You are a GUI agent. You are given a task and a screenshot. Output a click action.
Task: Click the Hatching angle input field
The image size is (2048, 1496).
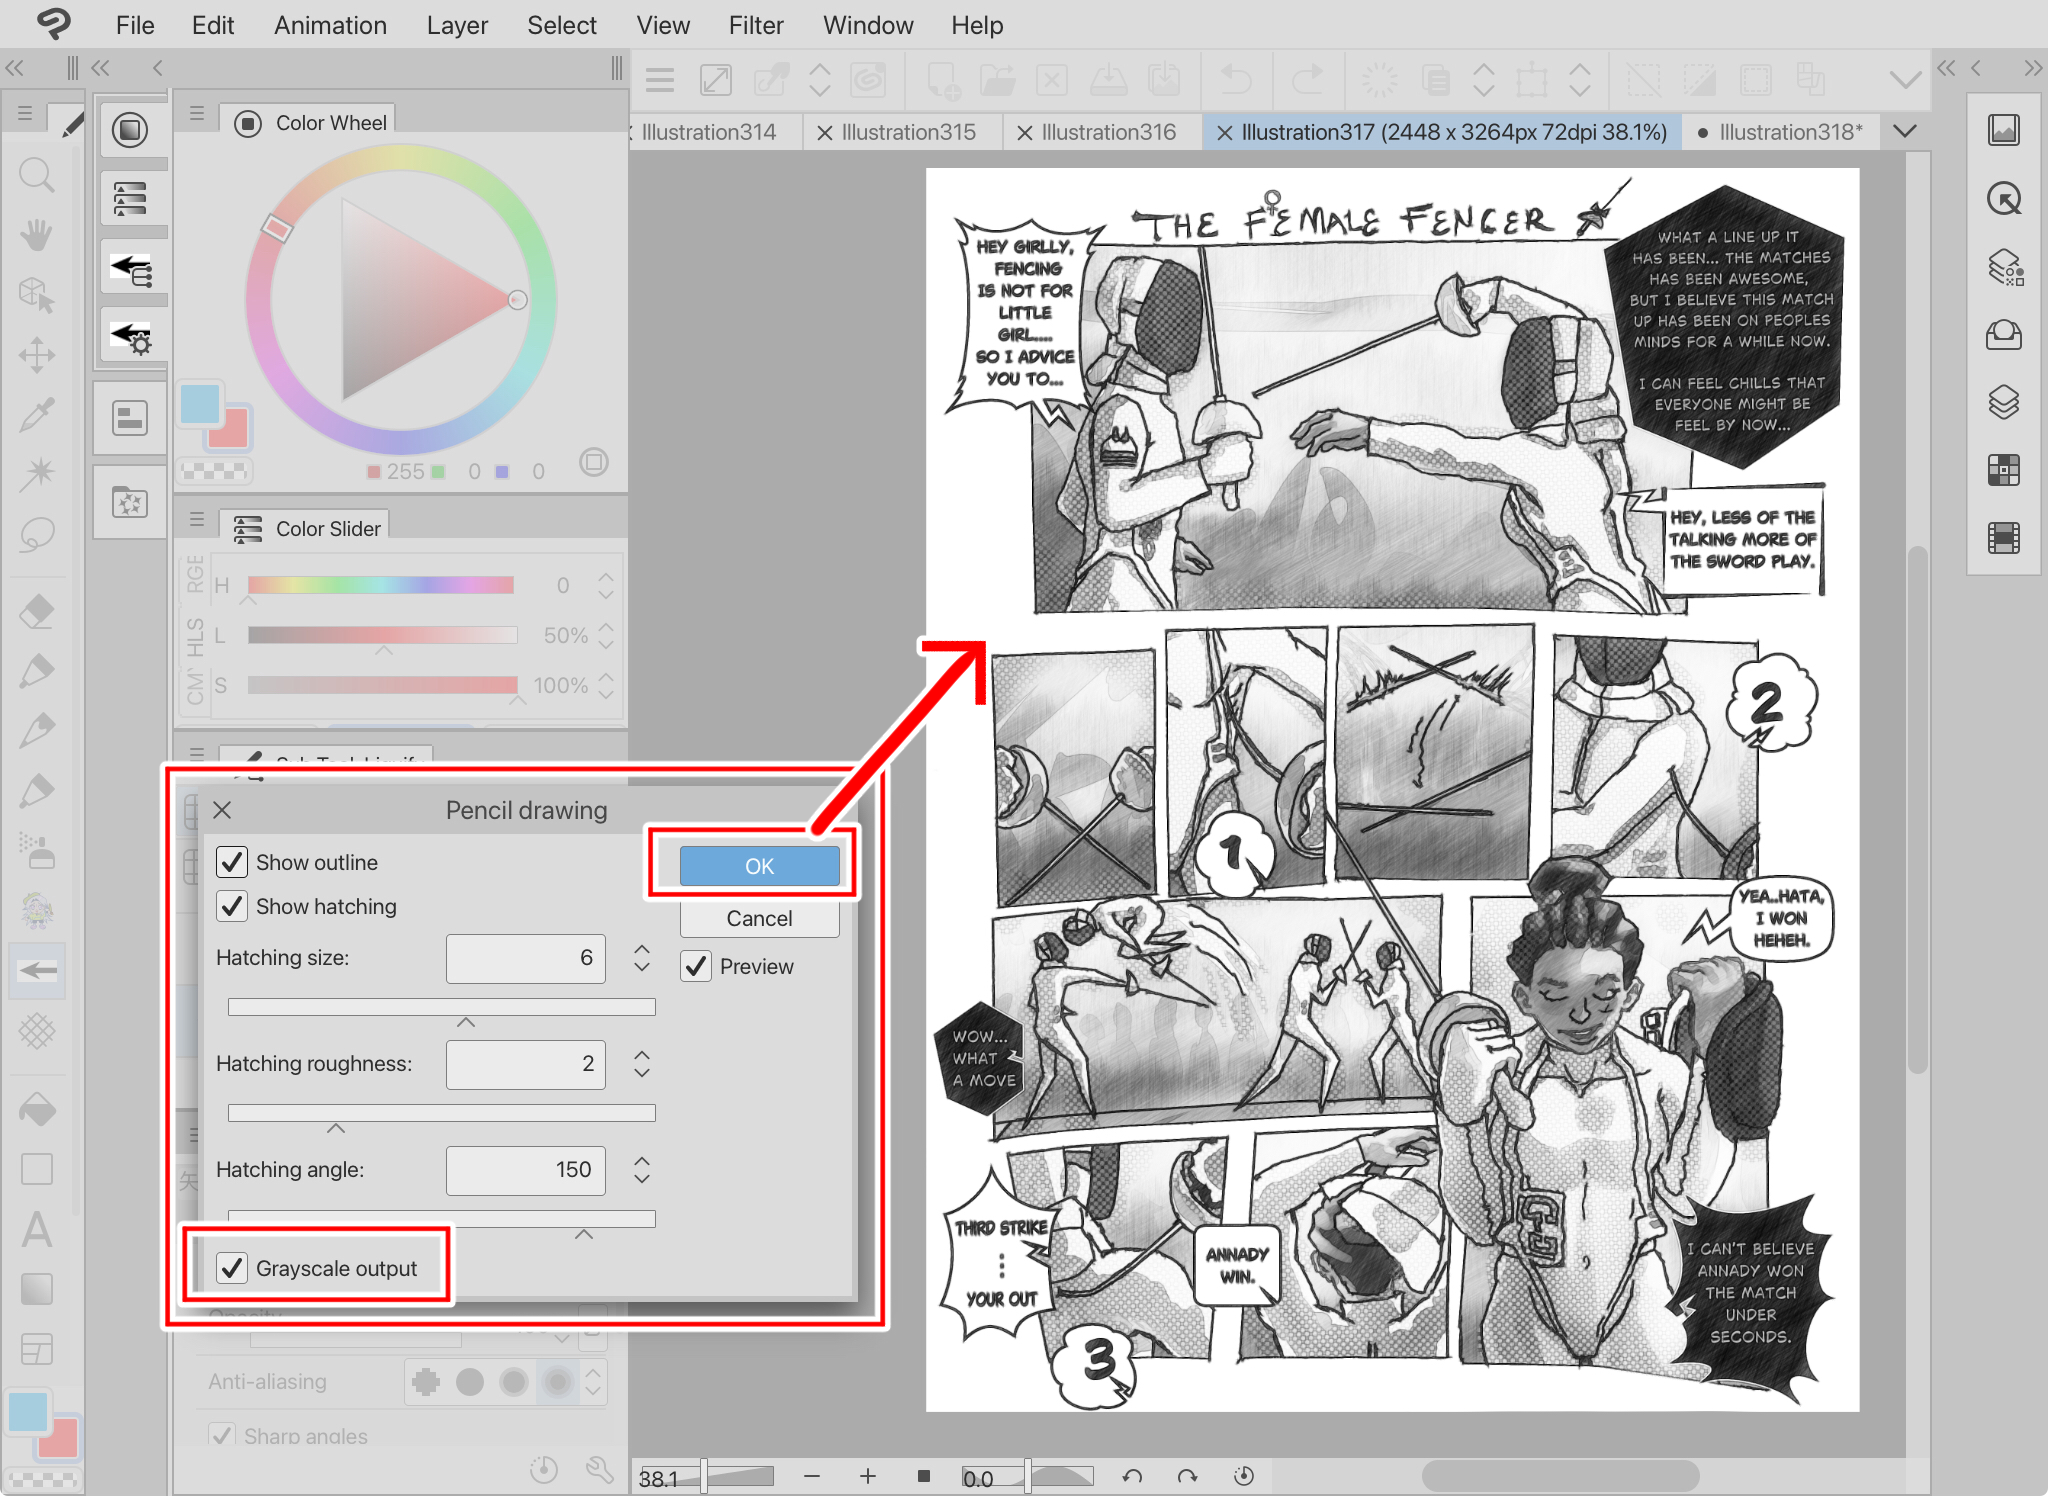(526, 1170)
